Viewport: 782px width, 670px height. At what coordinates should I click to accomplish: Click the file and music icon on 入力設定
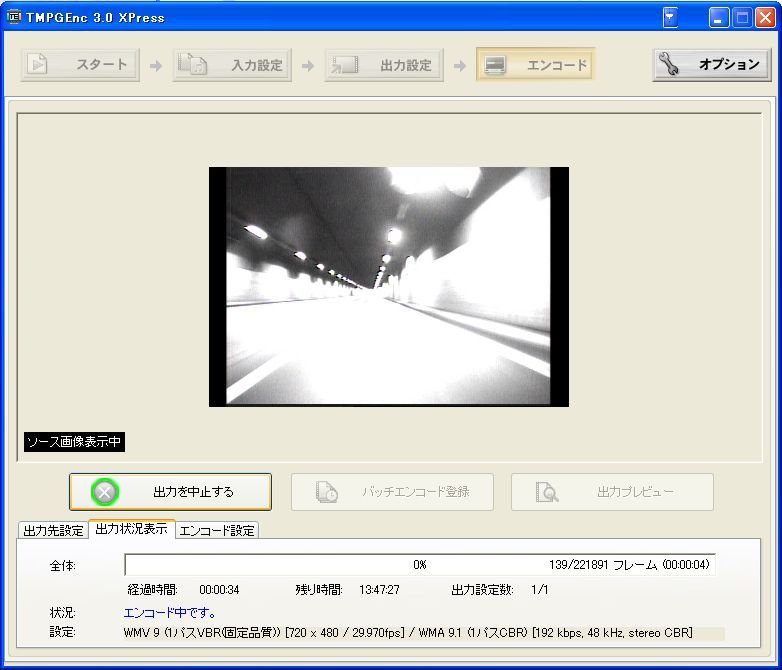pyautogui.click(x=192, y=64)
